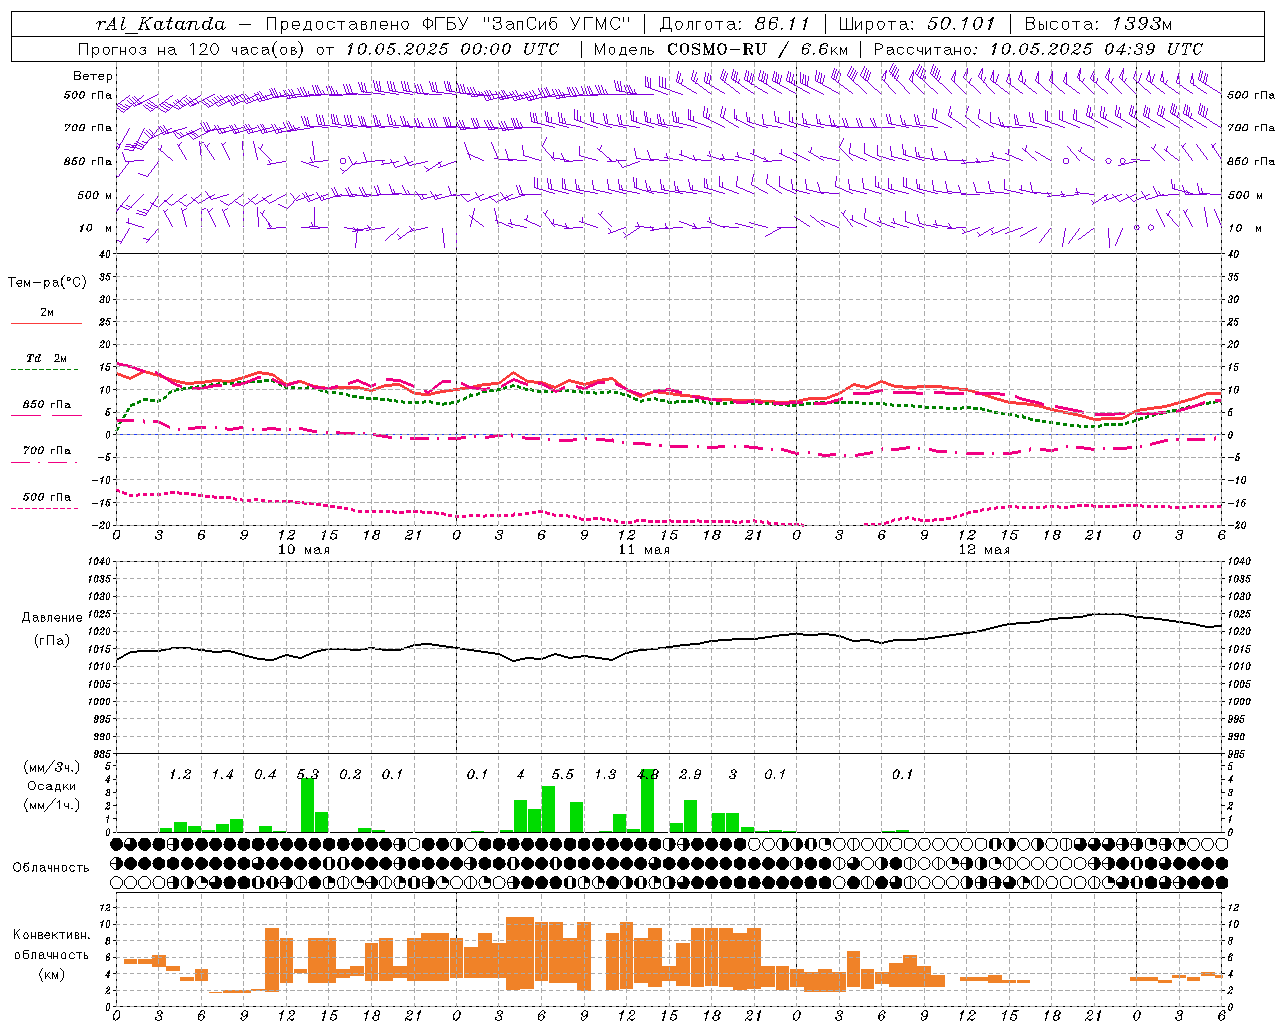Image resolution: width=1280 pixels, height=1024 pixels.
Task: Click the 'Тем-ра(°C)' temperature panel label
Action: click(47, 283)
